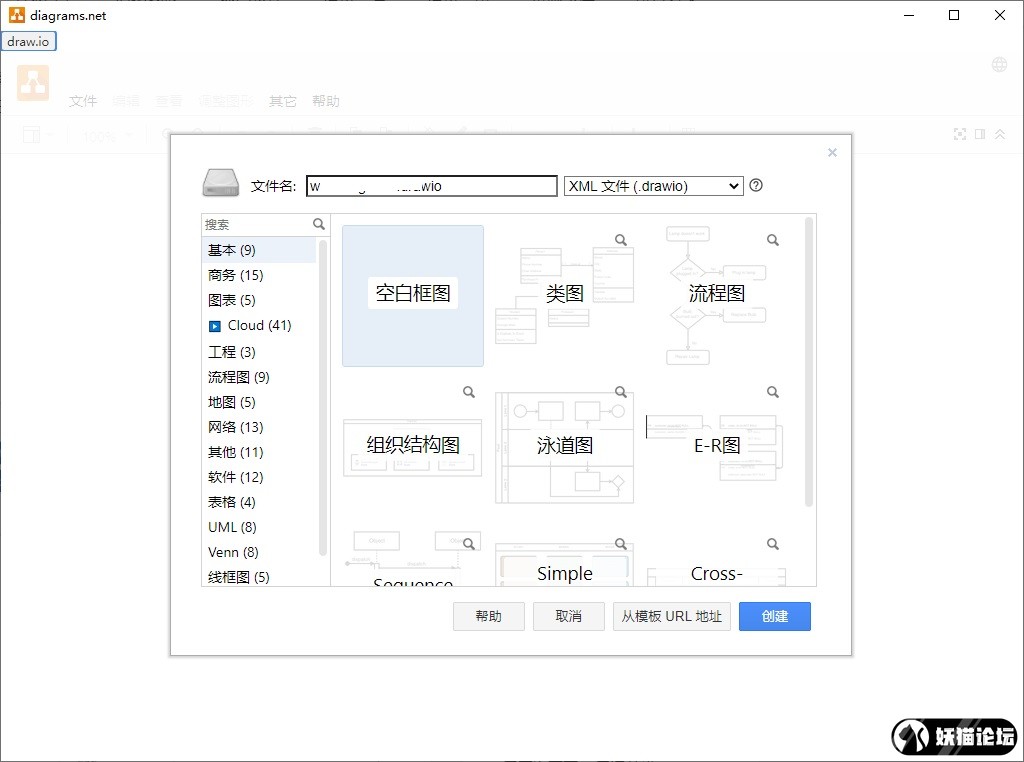Select the 商务 (15) category

click(259, 275)
